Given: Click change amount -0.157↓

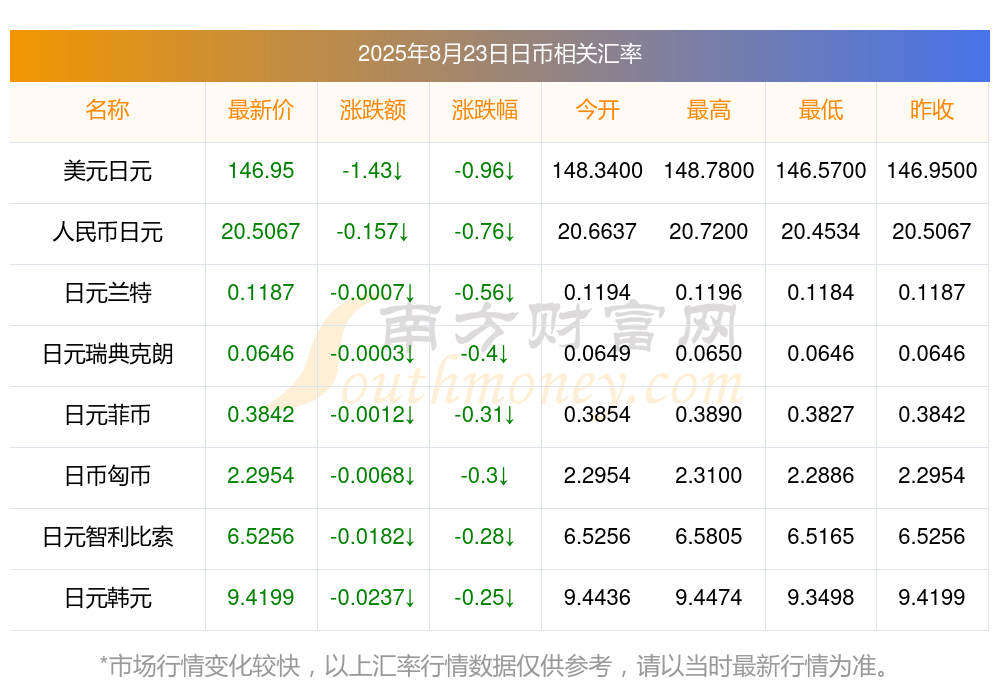Looking at the screenshot, I should (x=372, y=231).
